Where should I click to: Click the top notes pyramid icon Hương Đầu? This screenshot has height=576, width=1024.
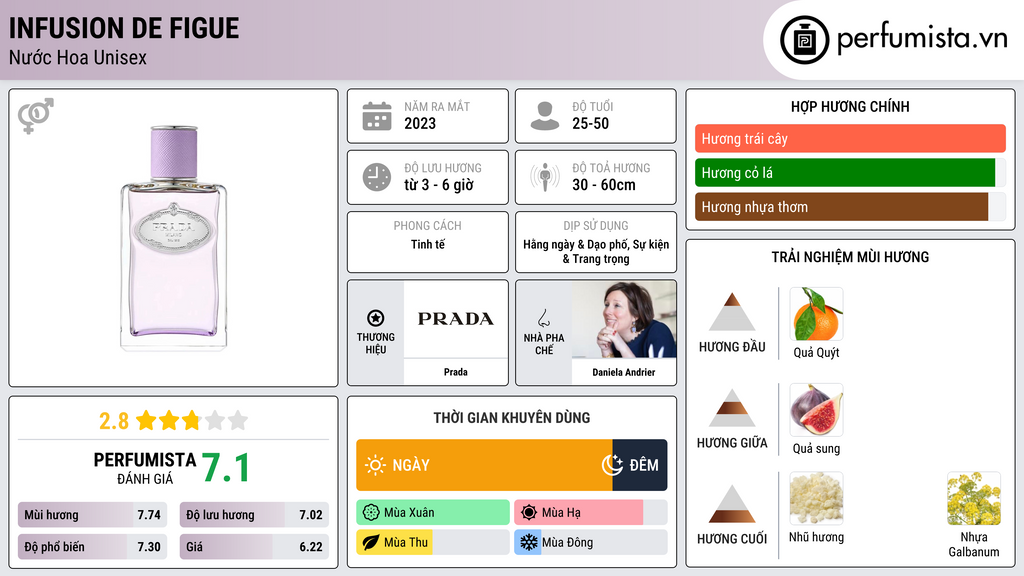tap(732, 312)
